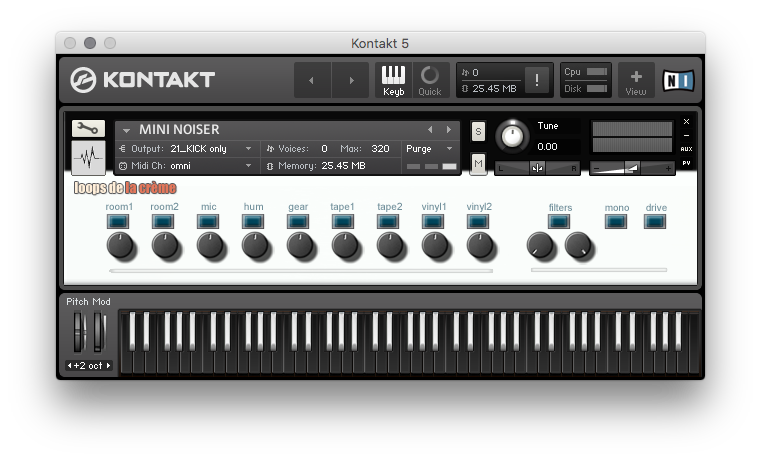Click the tape1 level knob
This screenshot has width=761, height=460.
coord(345,245)
